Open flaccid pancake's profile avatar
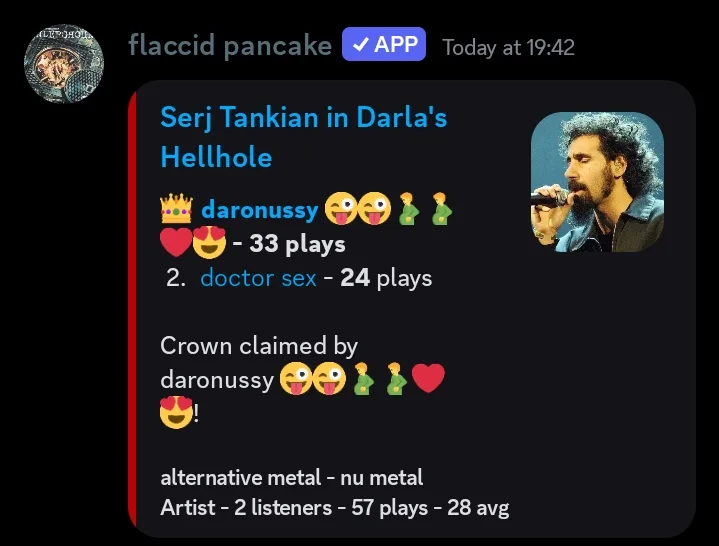Viewport: 719px width, 546px height. [64, 64]
